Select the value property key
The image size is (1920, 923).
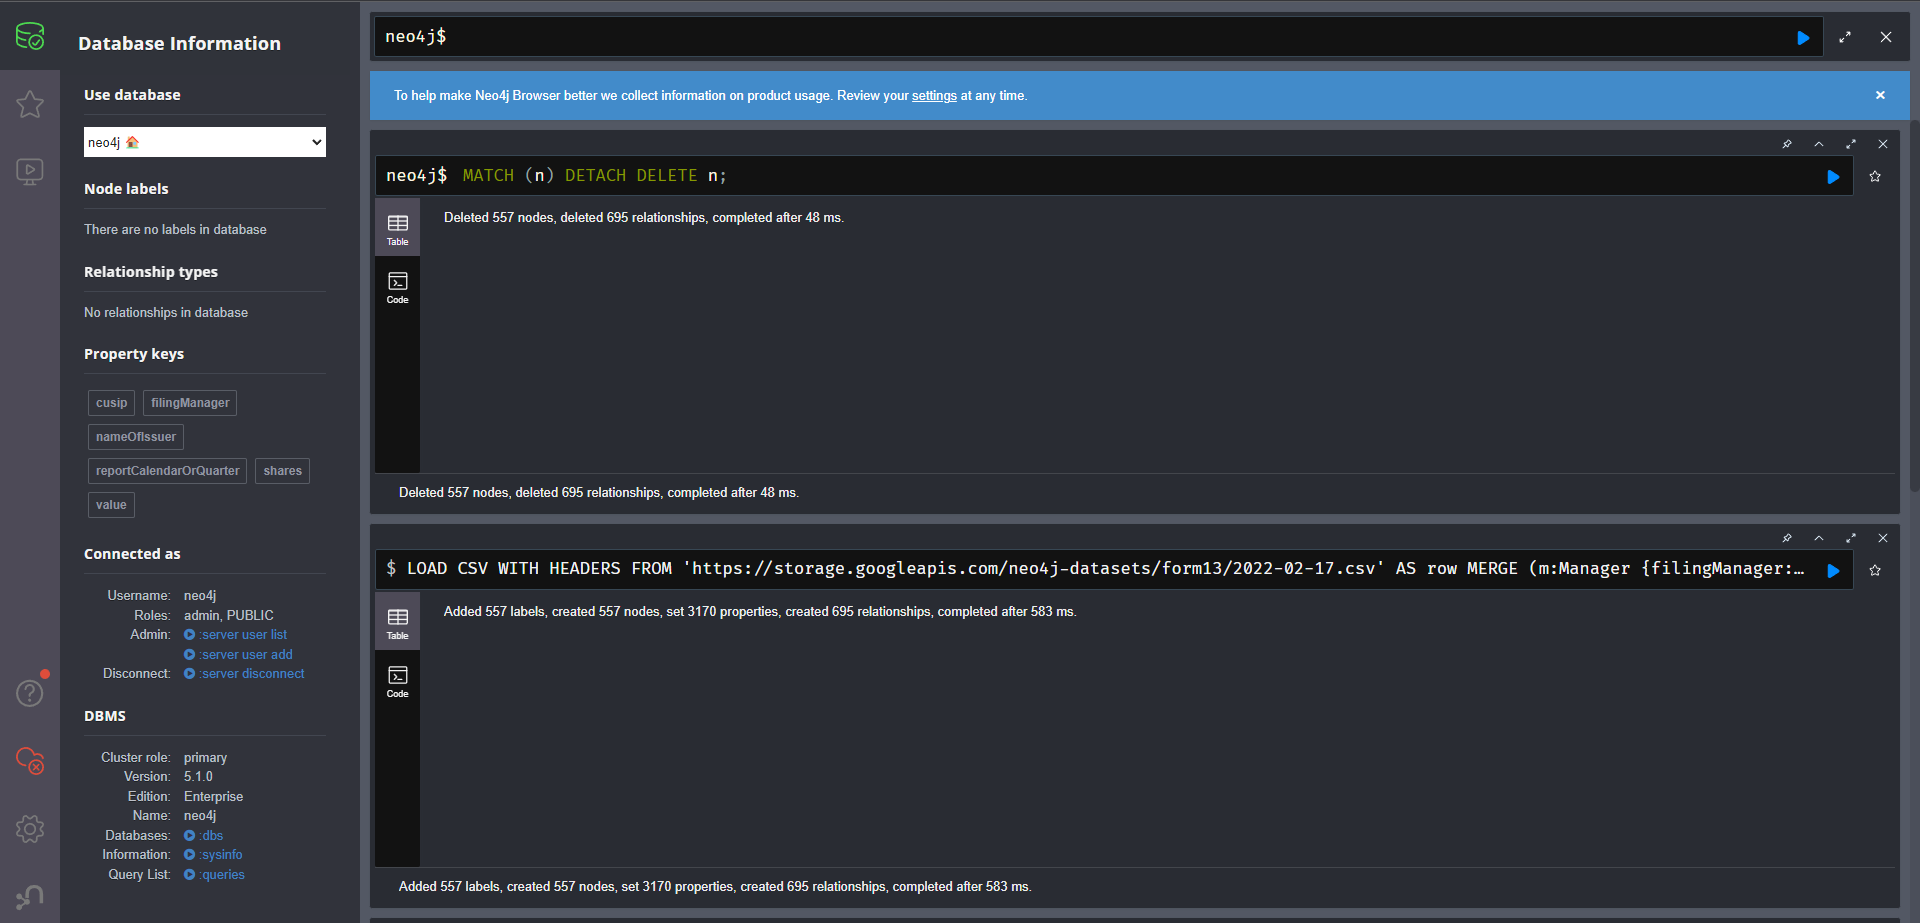pyautogui.click(x=111, y=505)
